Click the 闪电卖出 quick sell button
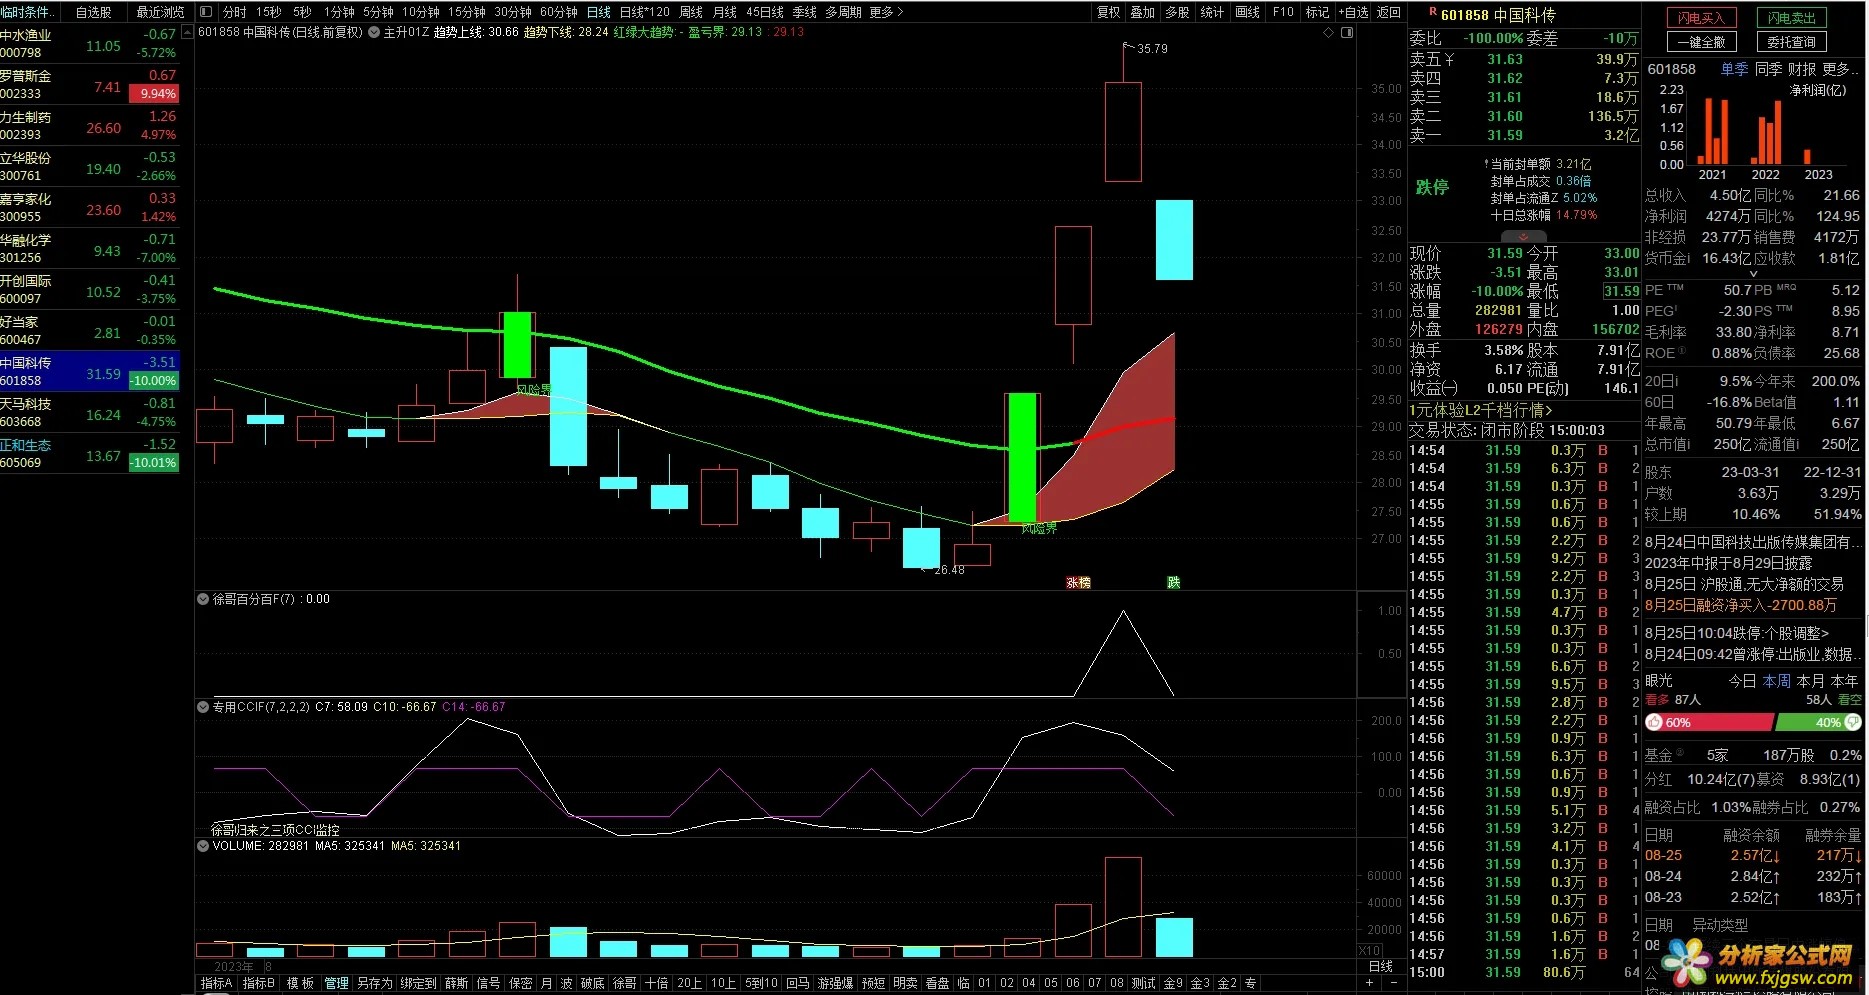Screen dimensions: 1869x995 (1791, 18)
